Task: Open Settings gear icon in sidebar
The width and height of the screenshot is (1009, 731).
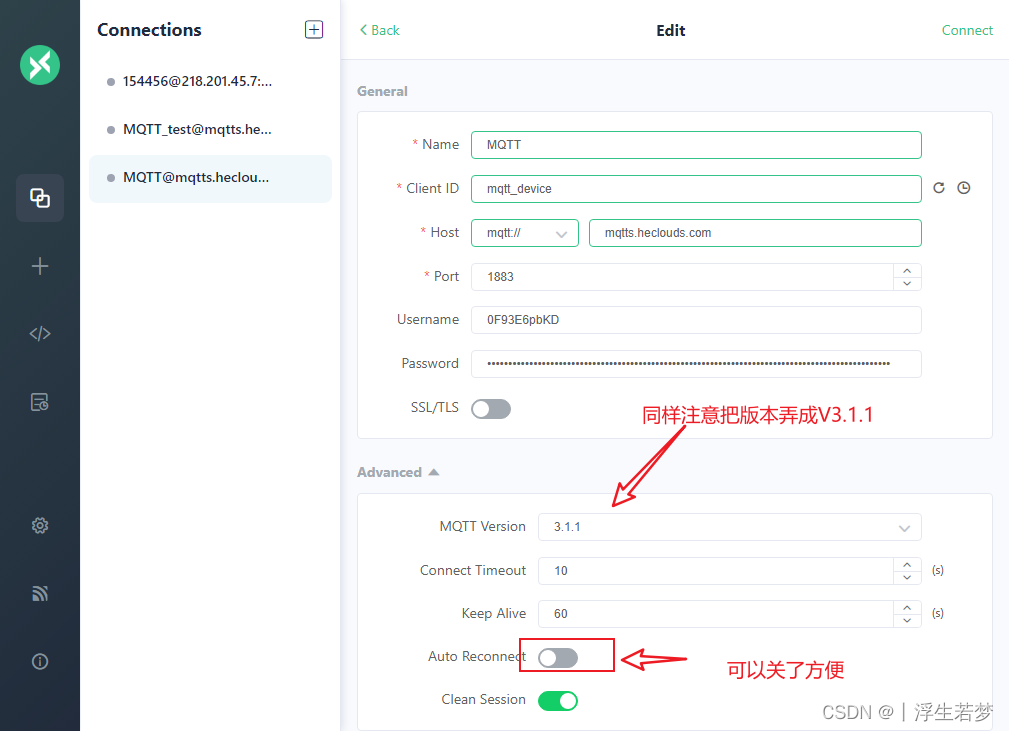Action: 40,526
